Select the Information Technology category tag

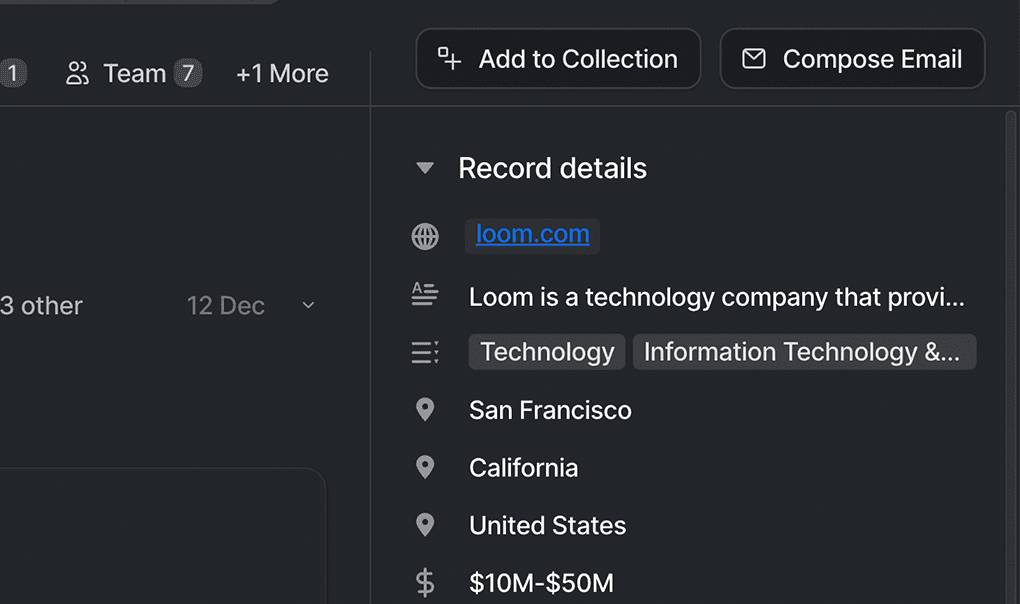click(x=803, y=352)
